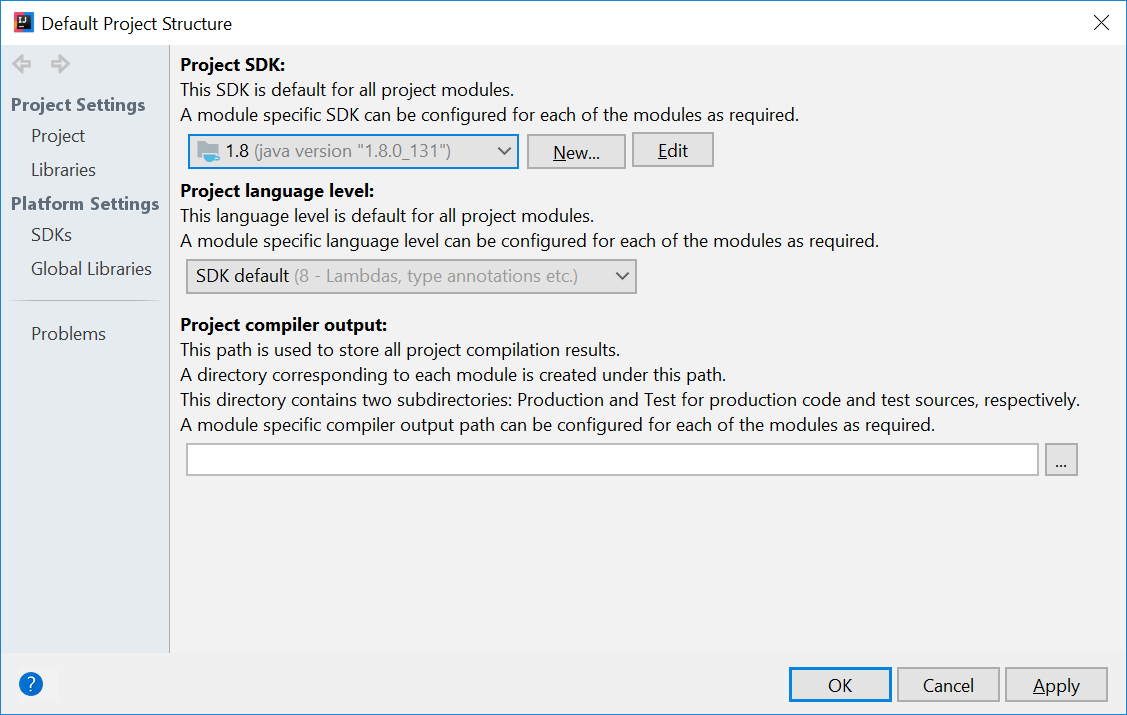
Task: Dismiss the dialog with Cancel
Action: pyautogui.click(x=947, y=685)
